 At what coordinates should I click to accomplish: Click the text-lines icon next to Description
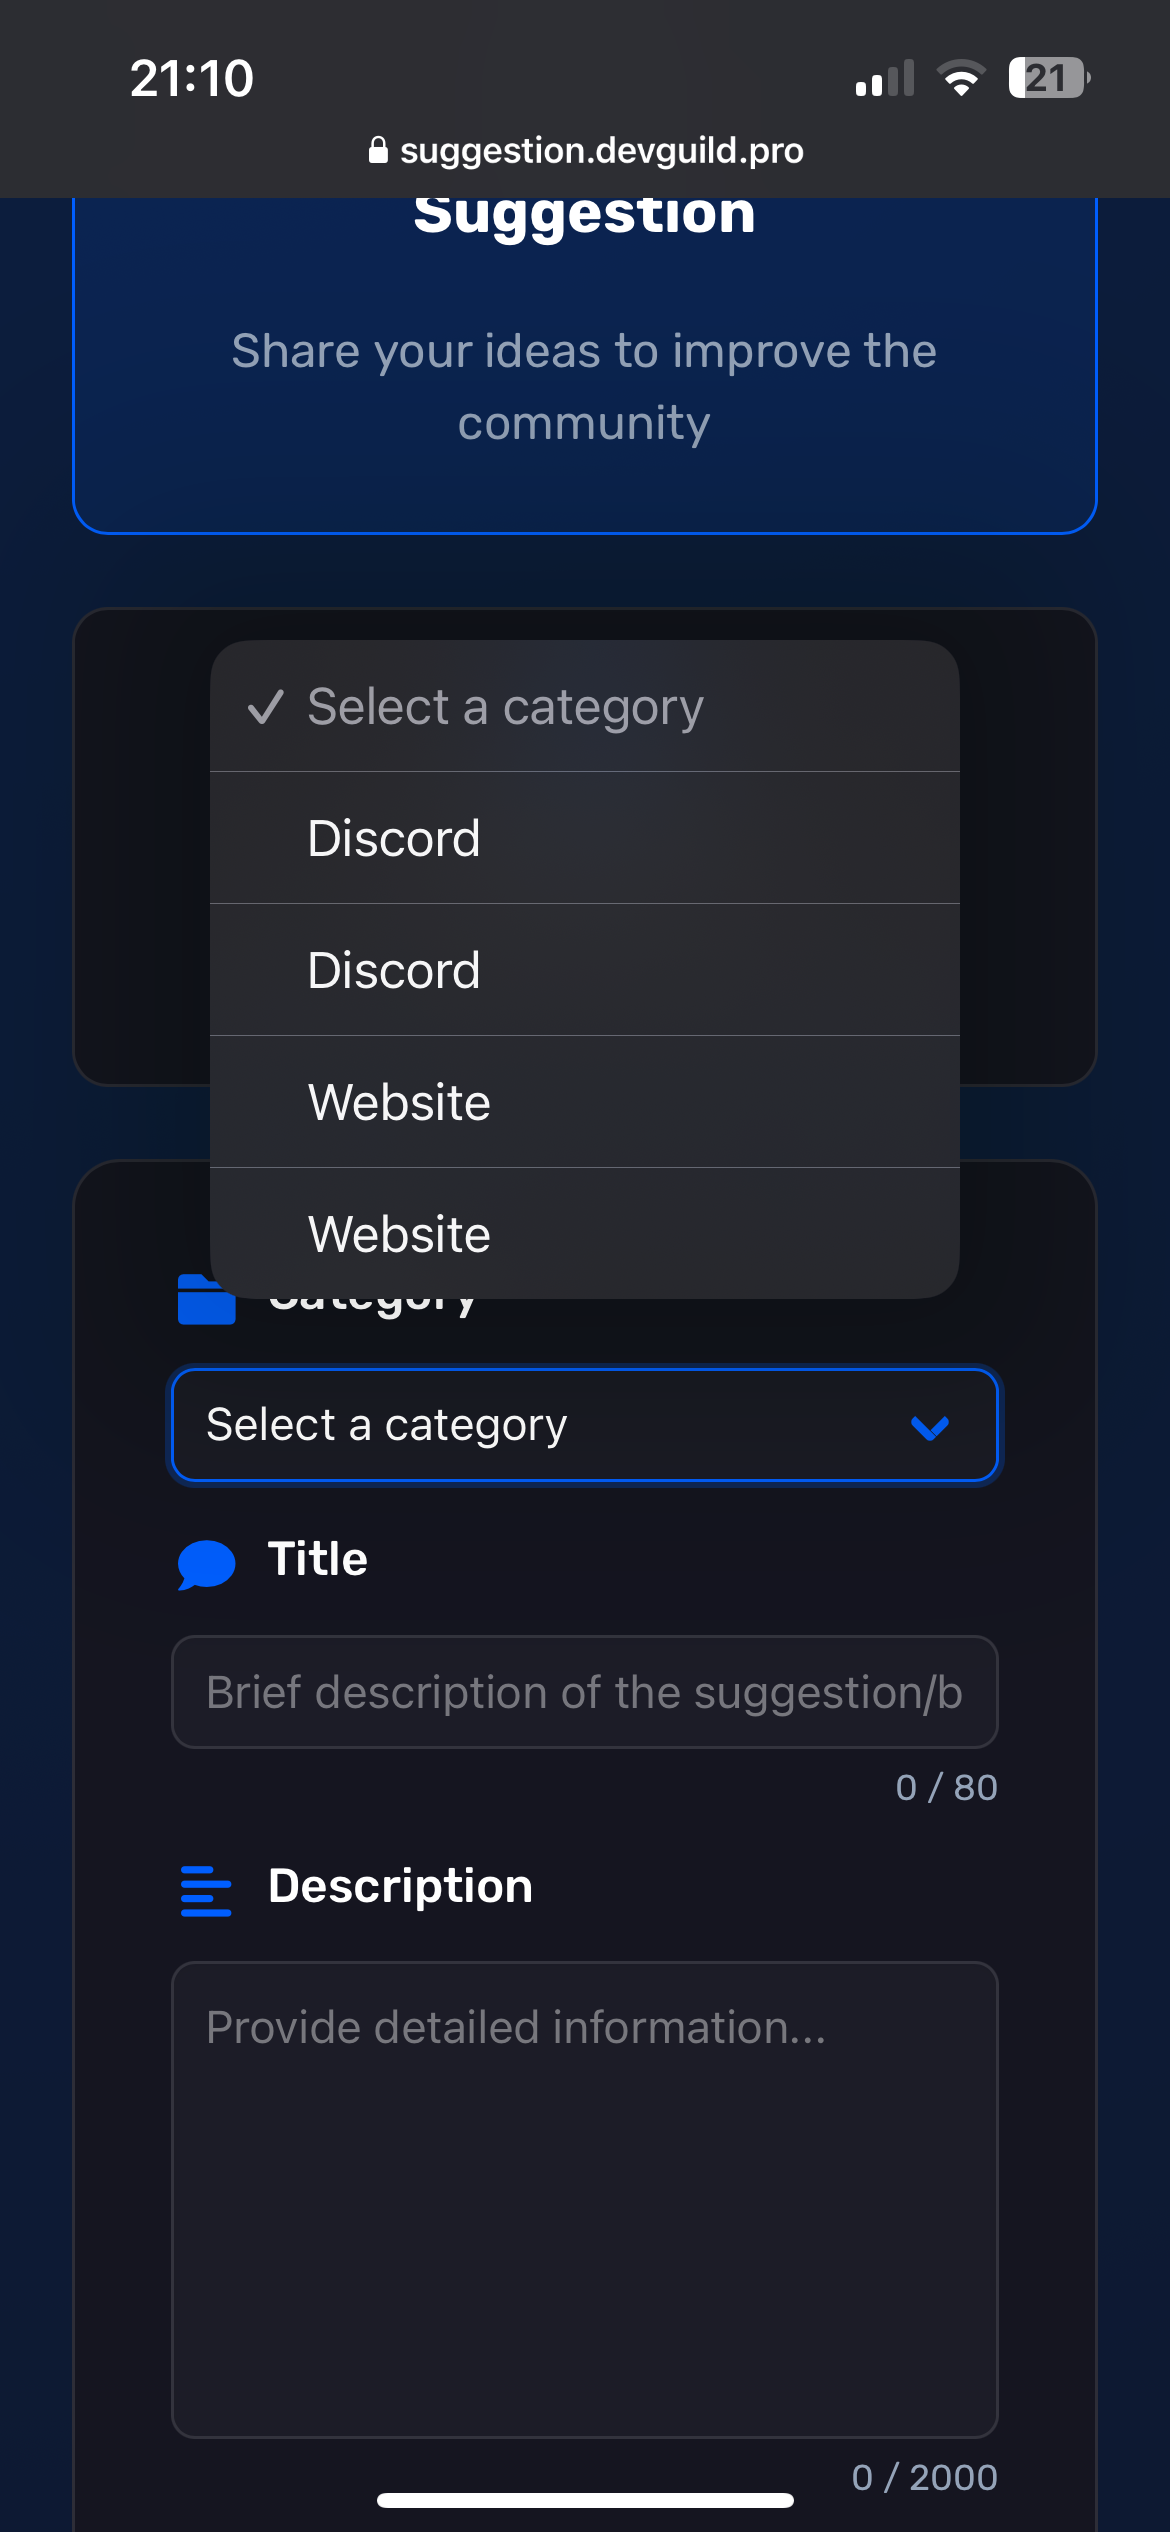pyautogui.click(x=206, y=1890)
